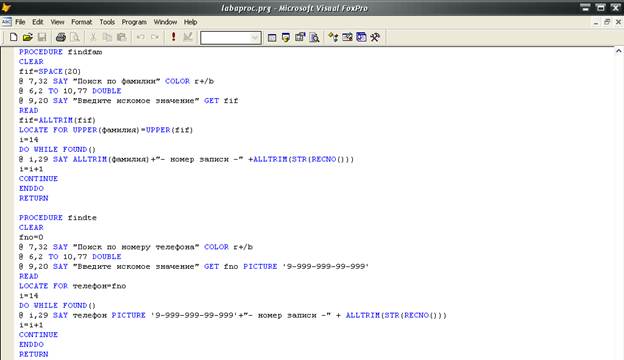Click the FoxPro fox icon in title bar
The width and height of the screenshot is (624, 360).
(x=6, y=7)
